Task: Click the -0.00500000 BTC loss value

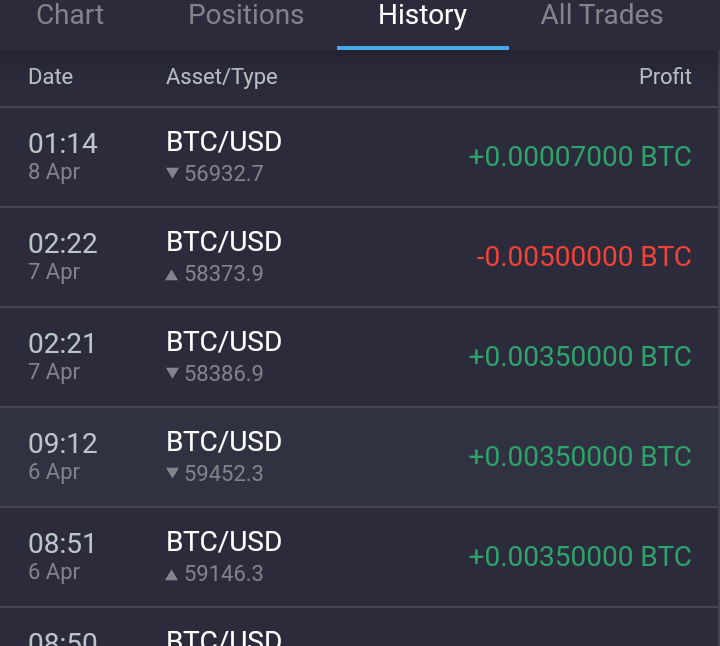Action: click(x=584, y=257)
